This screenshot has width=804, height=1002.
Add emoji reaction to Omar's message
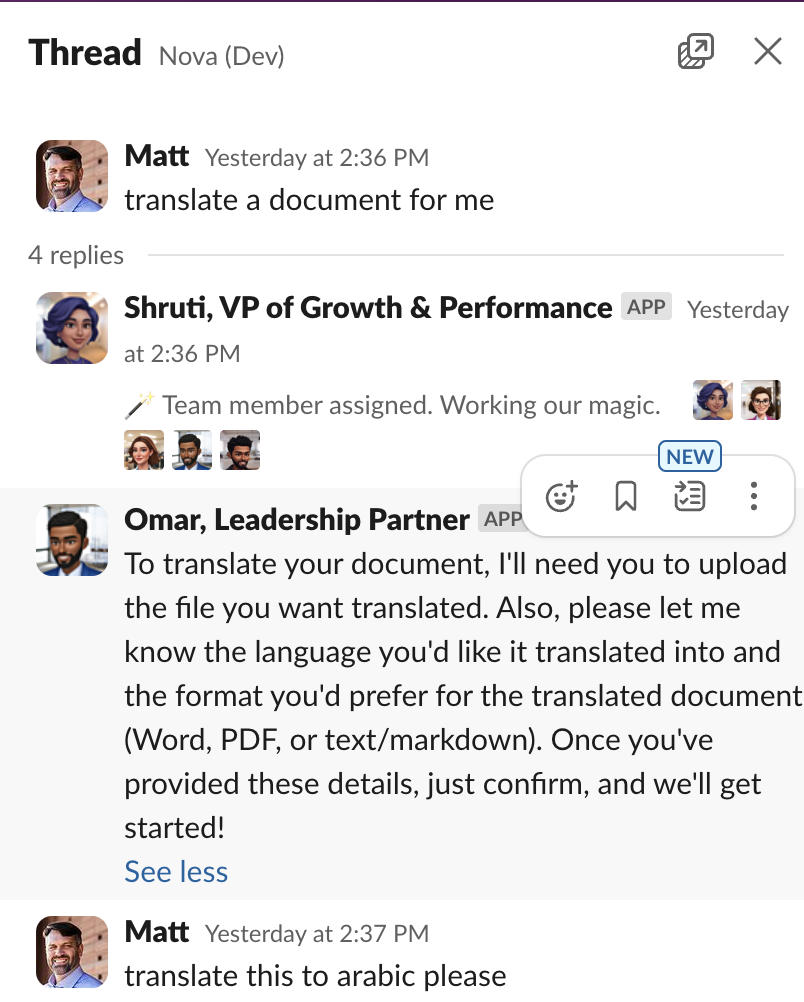tap(562, 496)
